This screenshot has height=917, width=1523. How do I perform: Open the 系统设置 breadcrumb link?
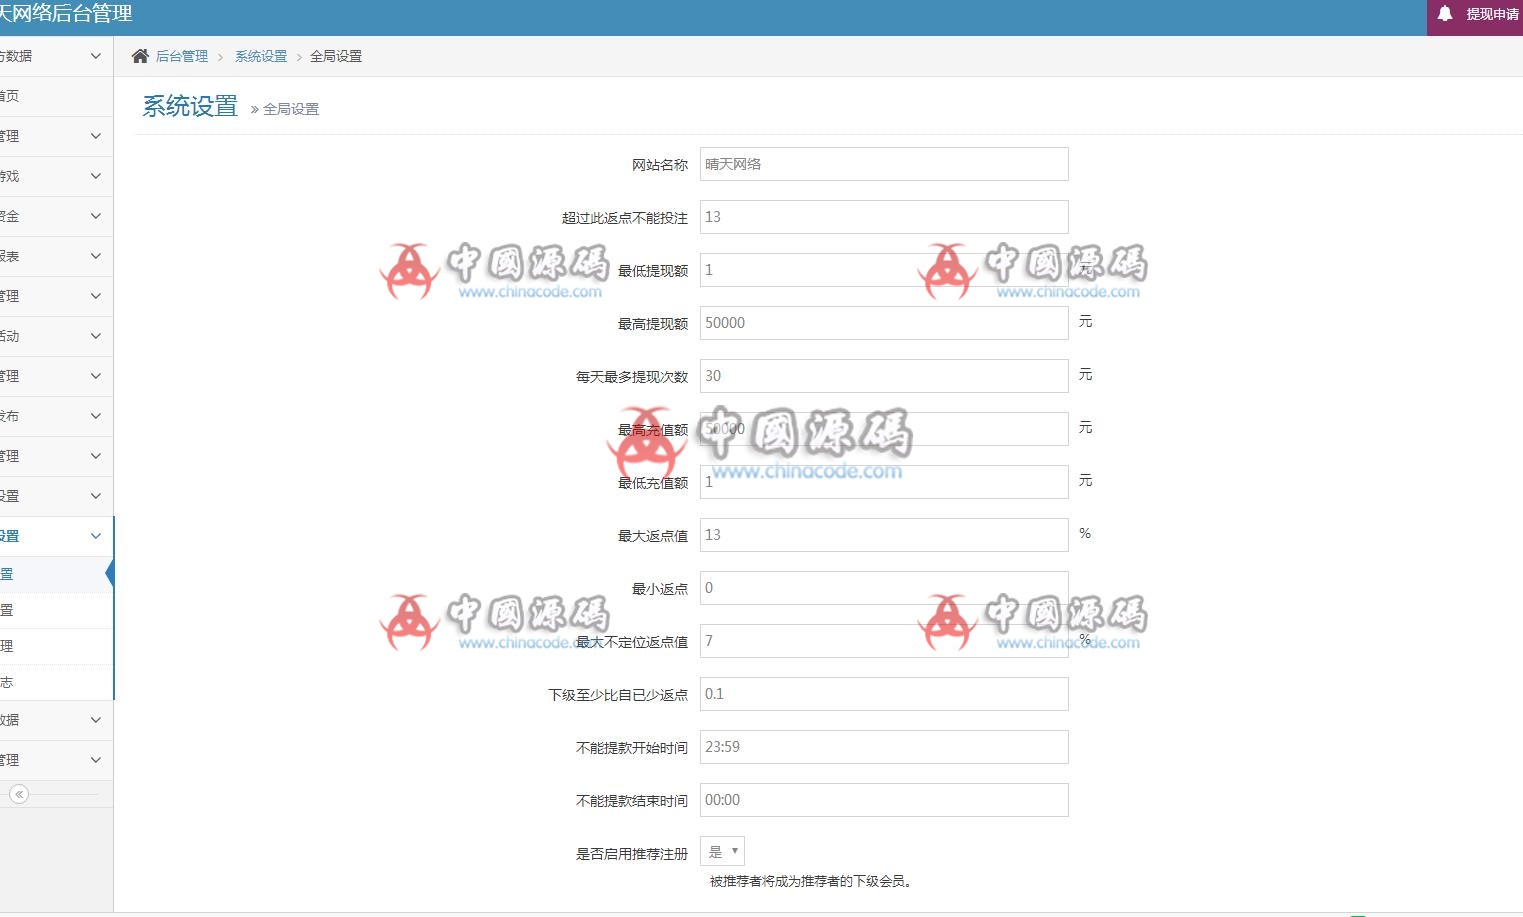coord(261,56)
